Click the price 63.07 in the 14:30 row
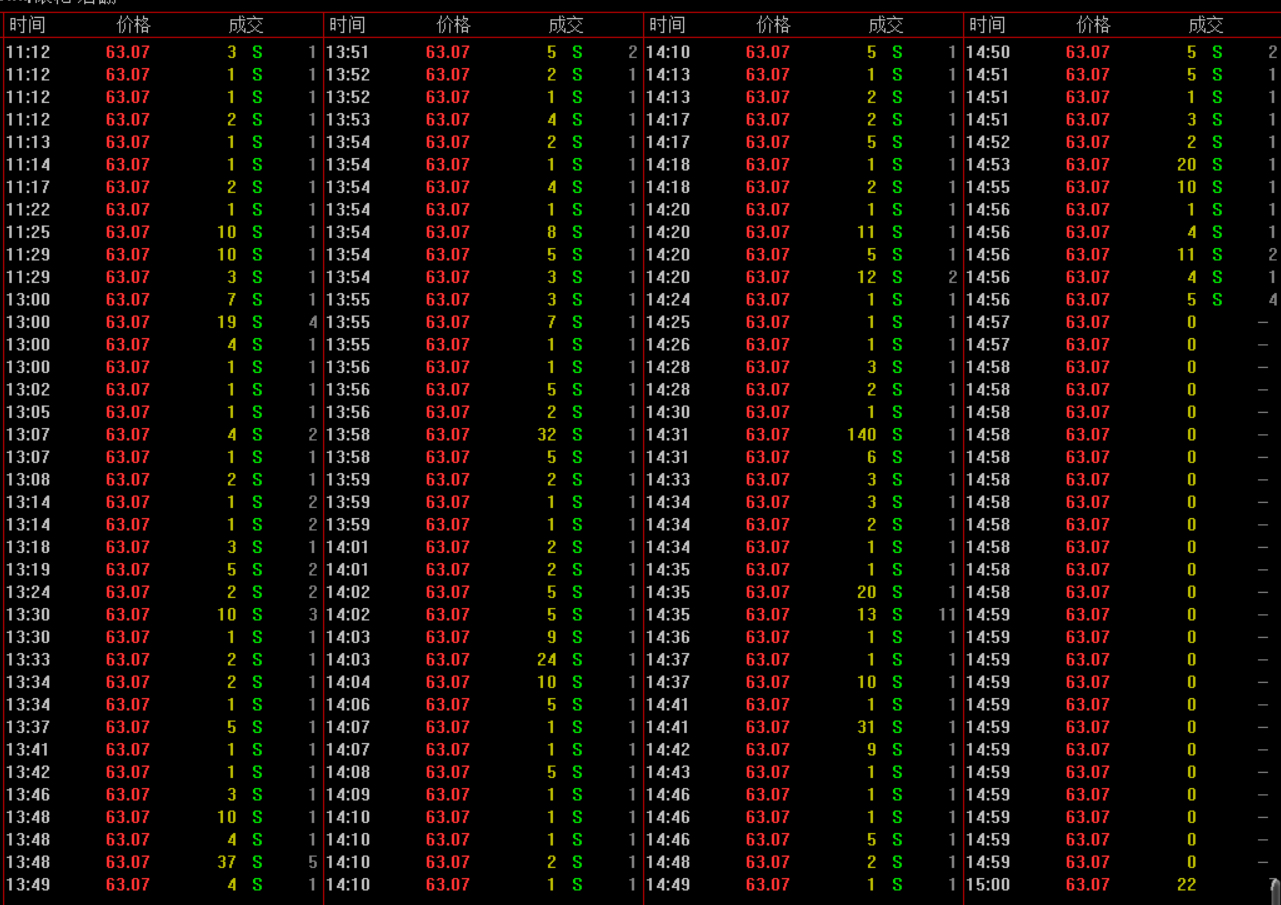1281x905 pixels. (768, 412)
